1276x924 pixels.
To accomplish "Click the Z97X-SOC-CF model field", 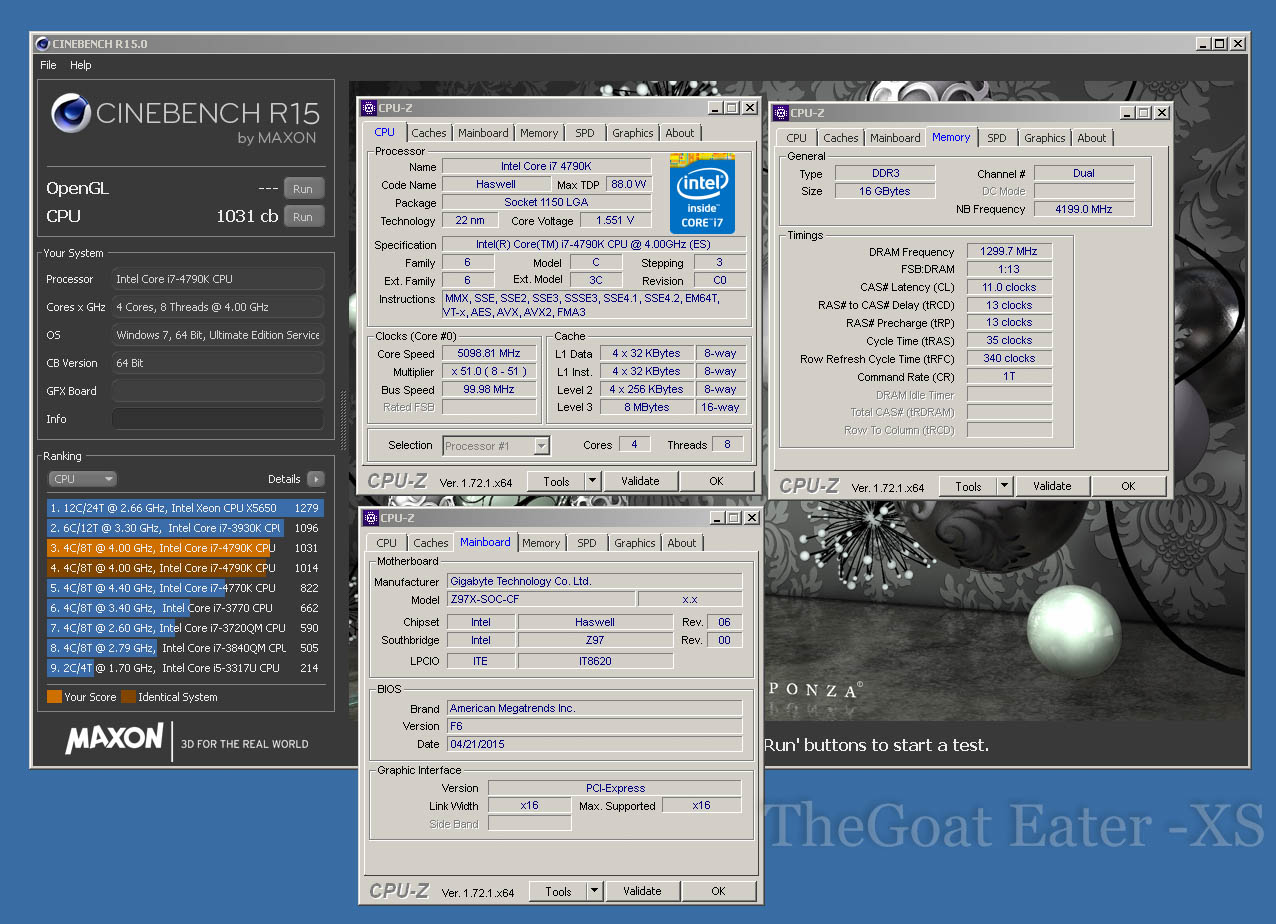I will tap(541, 599).
